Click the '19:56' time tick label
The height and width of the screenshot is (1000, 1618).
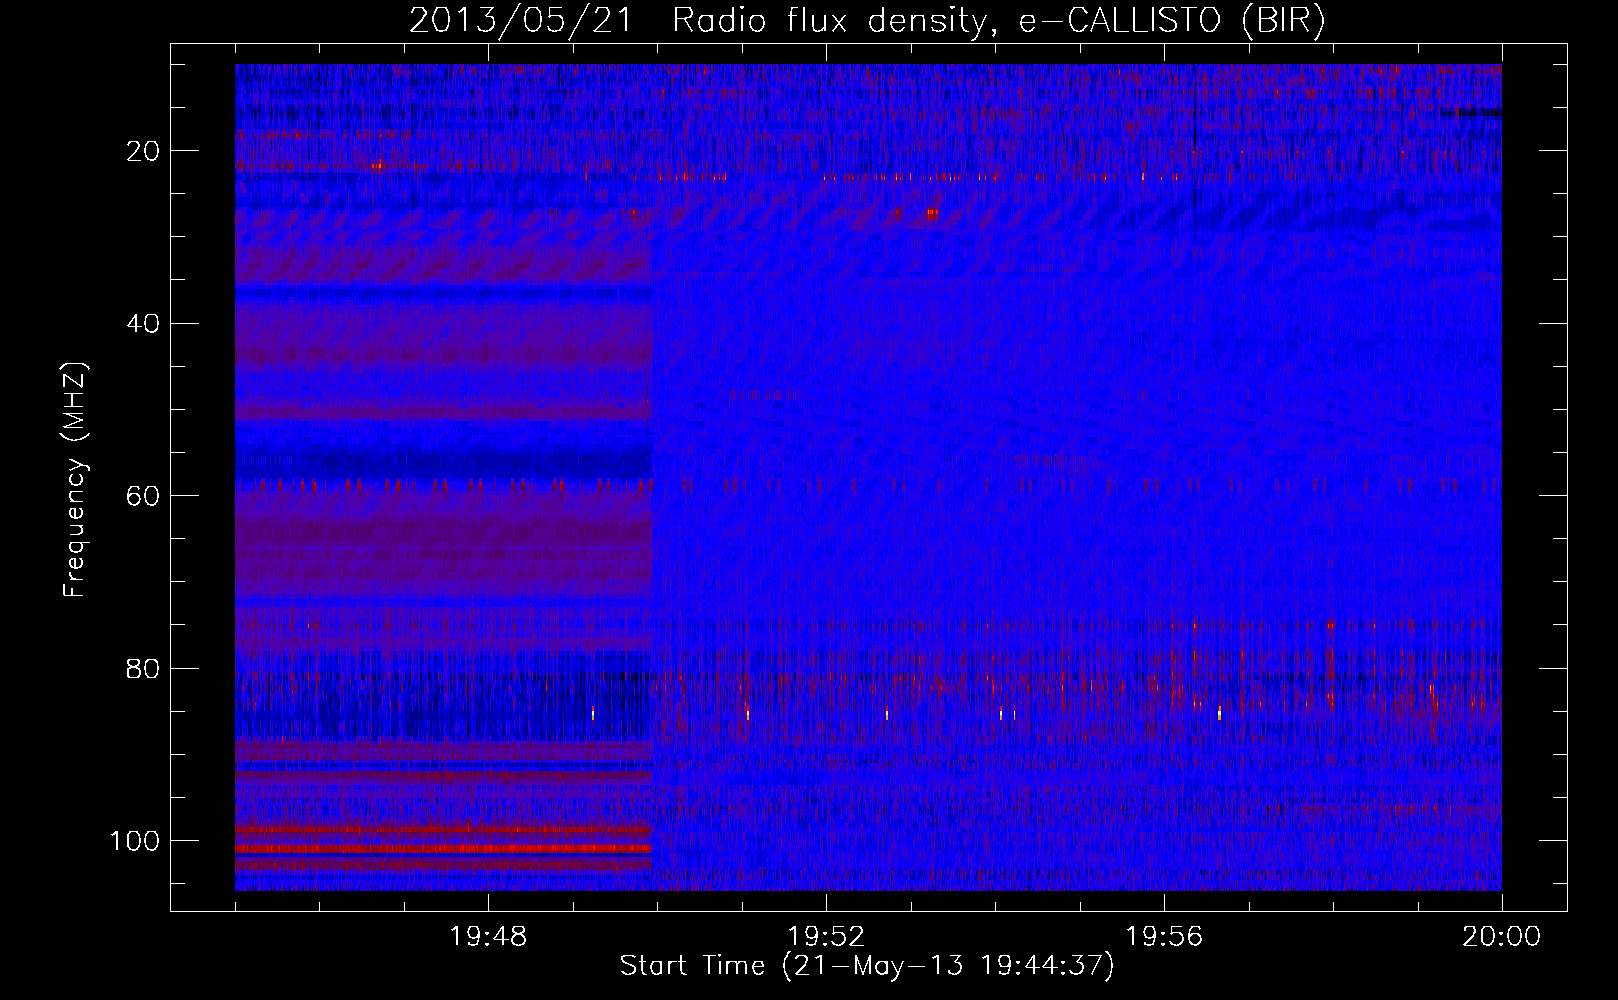[1164, 937]
